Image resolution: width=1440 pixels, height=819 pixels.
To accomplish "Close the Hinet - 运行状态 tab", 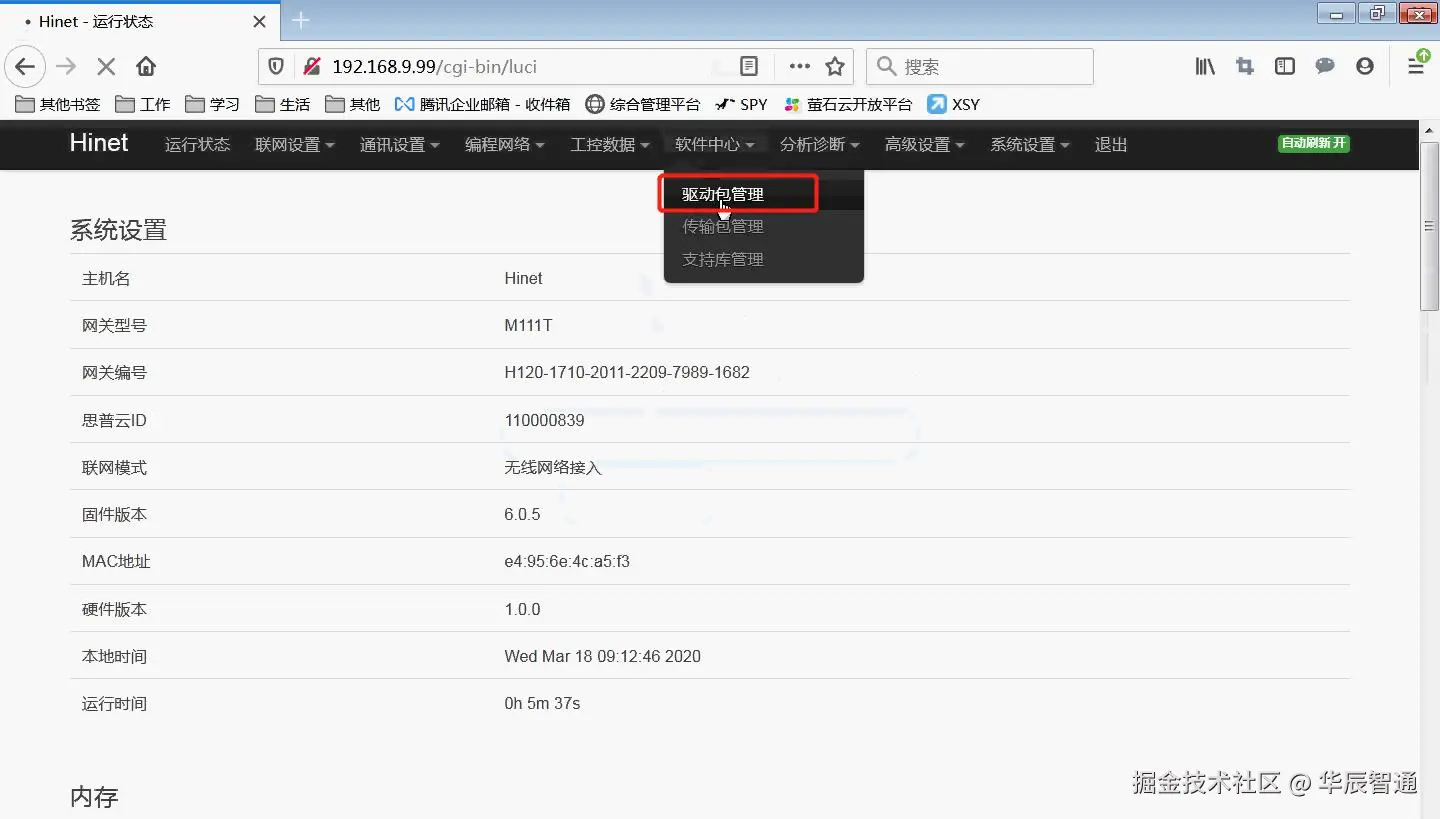I will click(260, 21).
